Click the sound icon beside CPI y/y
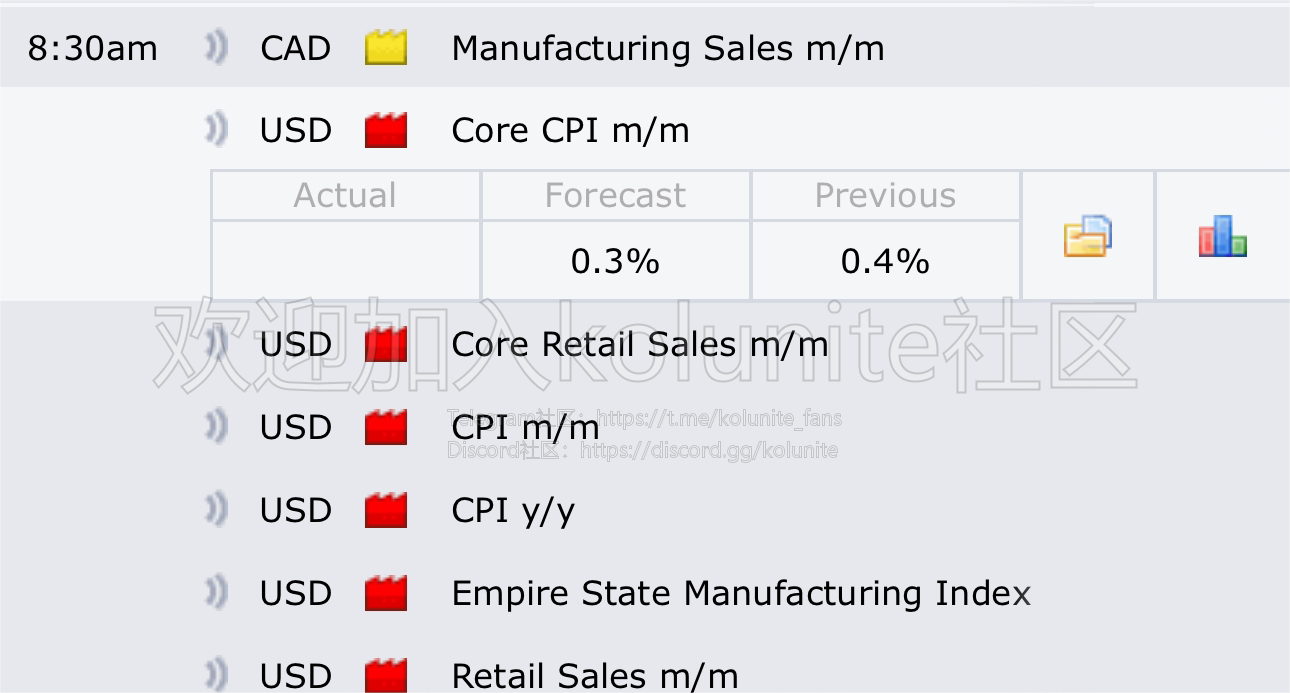Screen dimensions: 1290x693 click(x=217, y=510)
